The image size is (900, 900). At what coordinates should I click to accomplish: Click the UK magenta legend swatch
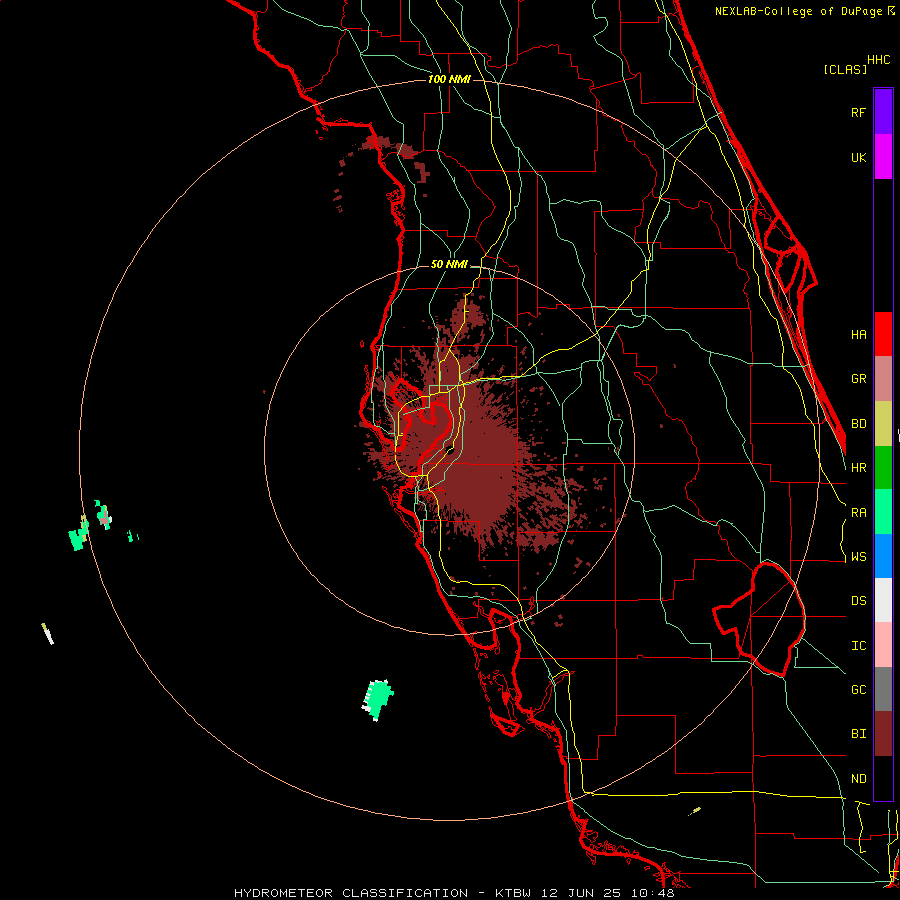point(883,157)
